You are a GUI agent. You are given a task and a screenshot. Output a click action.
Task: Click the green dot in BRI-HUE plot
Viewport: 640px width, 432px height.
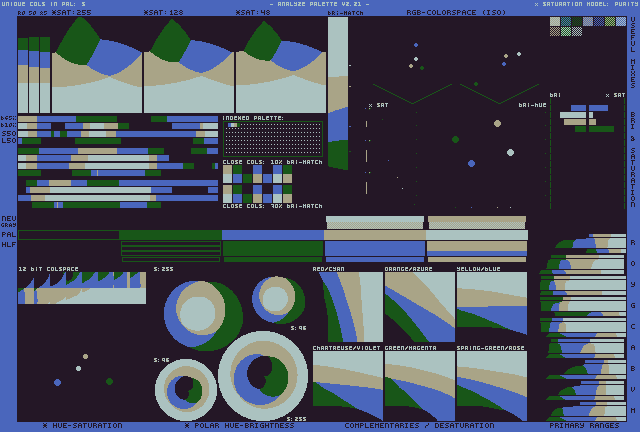click(x=456, y=140)
